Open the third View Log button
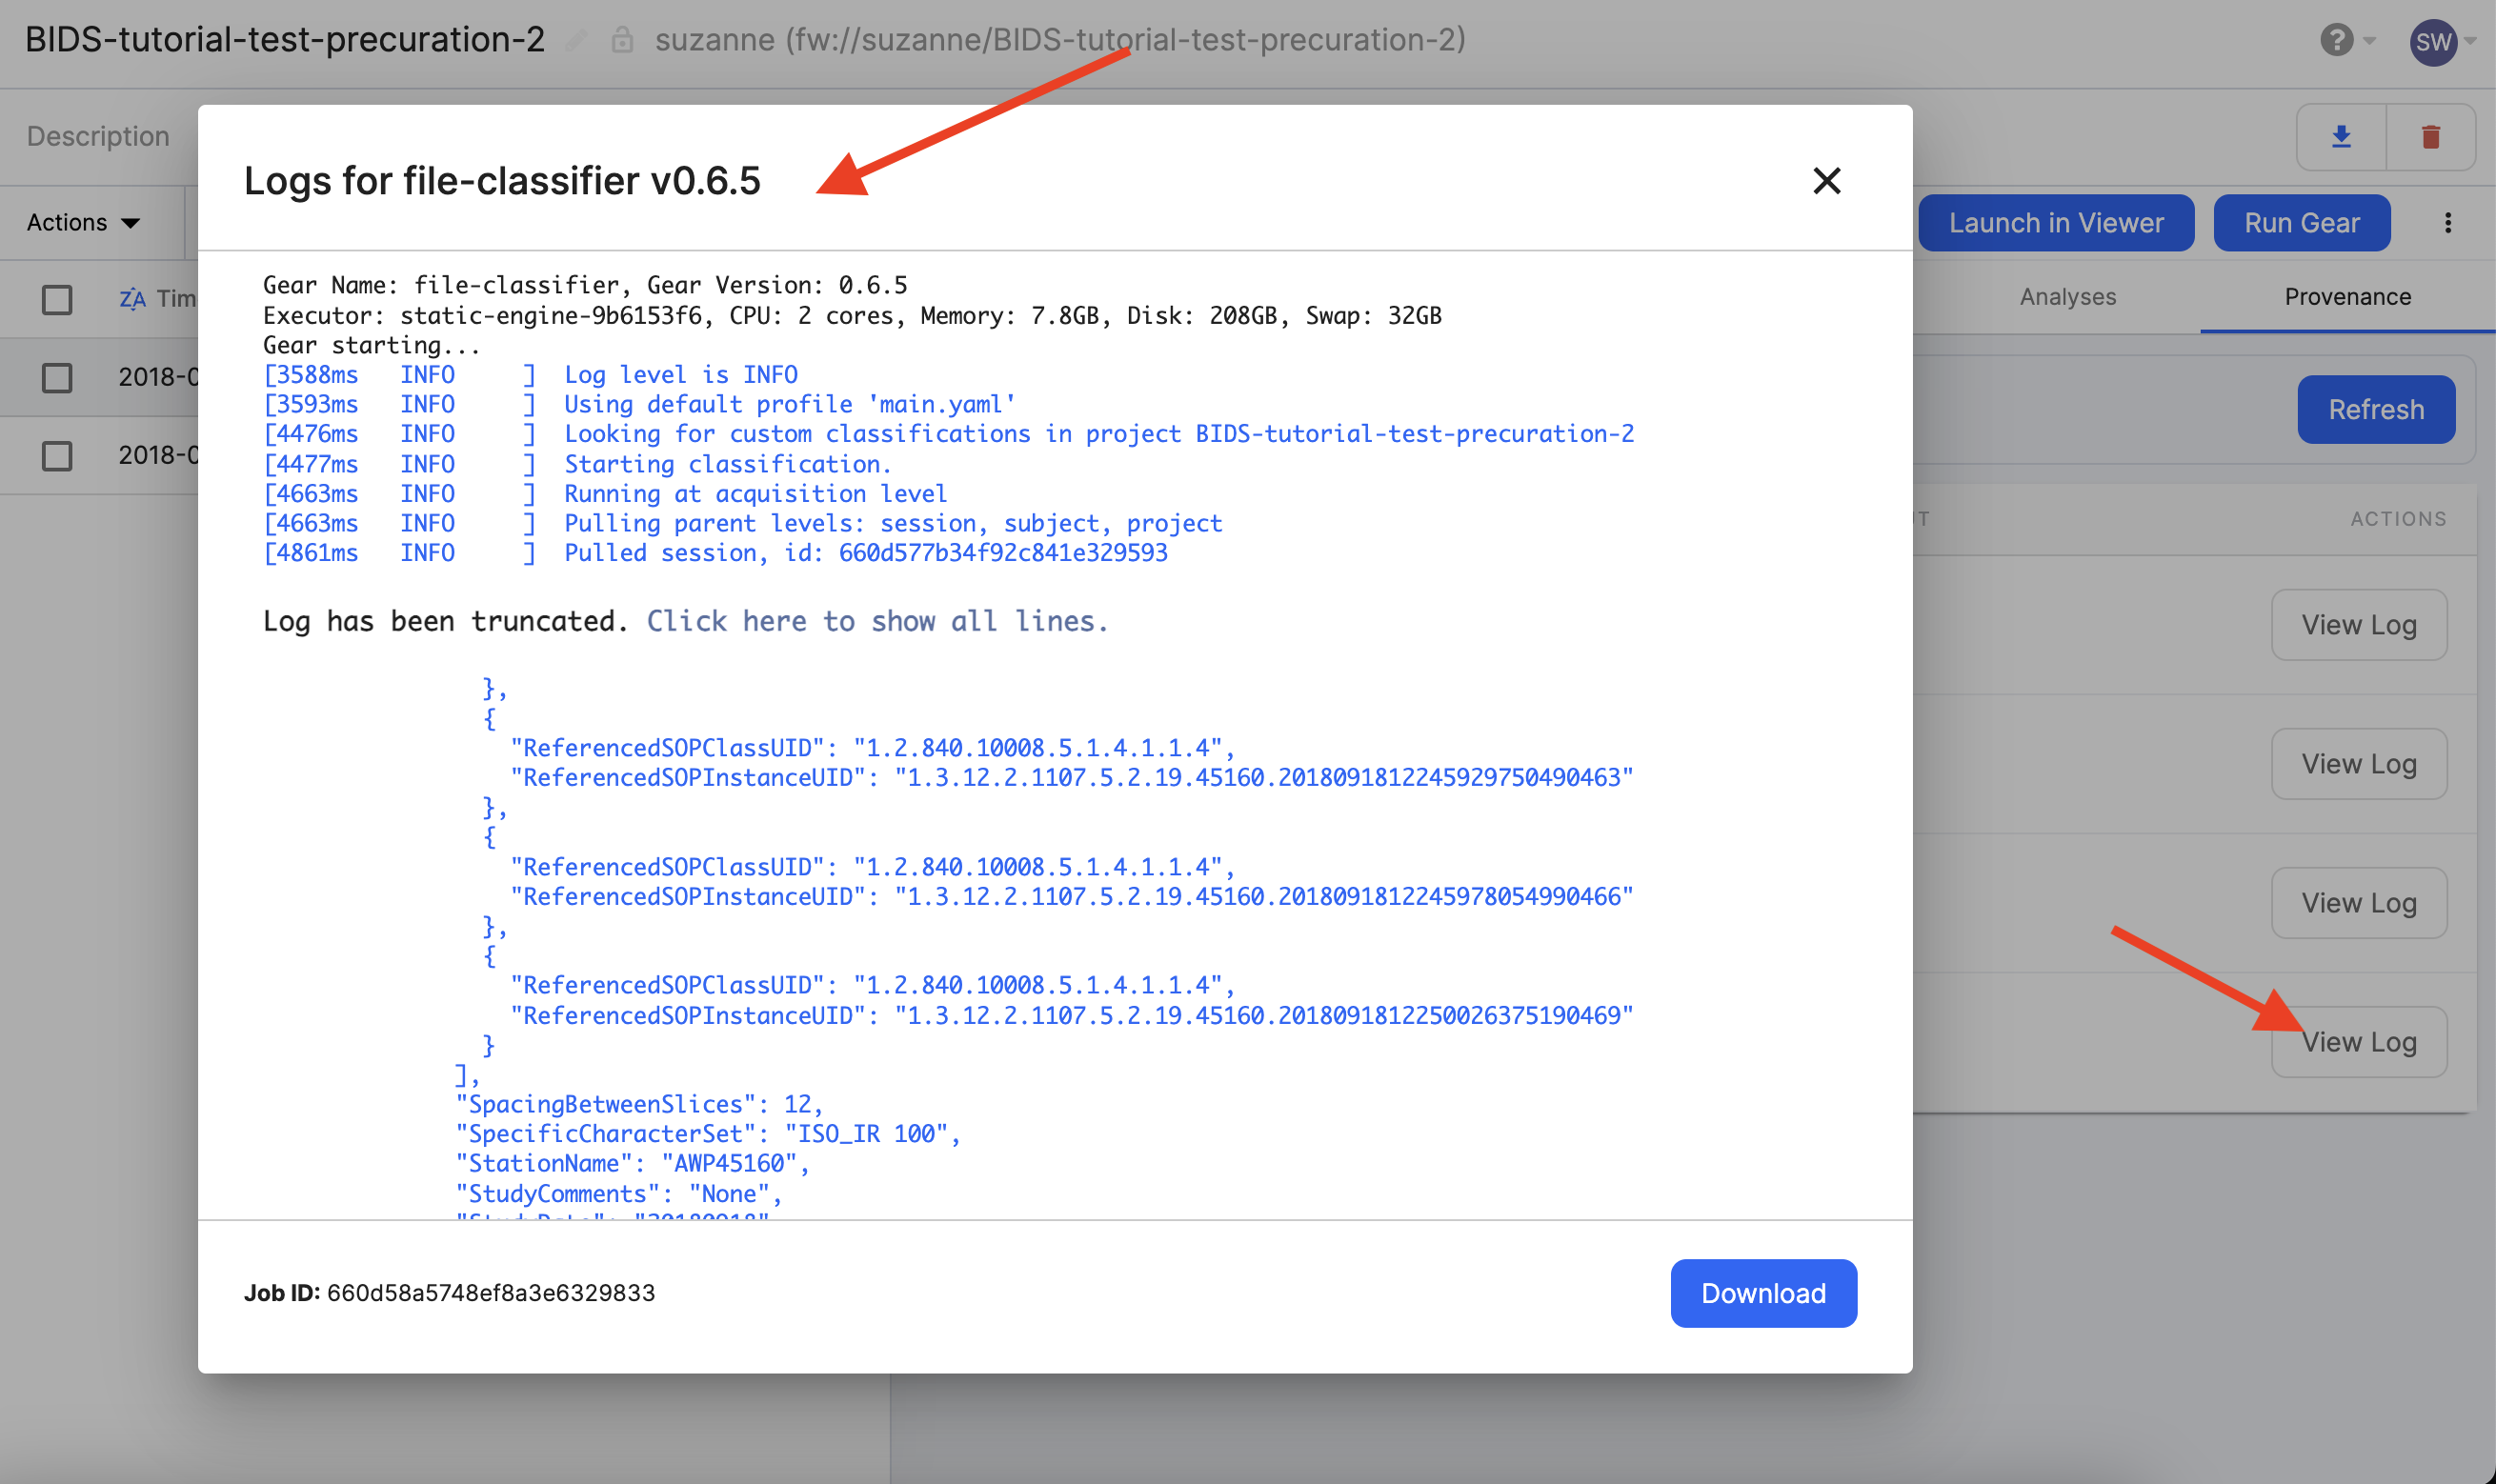Screen dimensions: 2496x1484 (x=2358, y=903)
